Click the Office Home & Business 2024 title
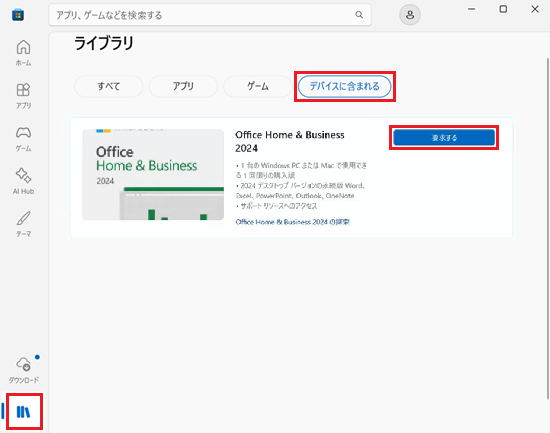 tap(290, 141)
